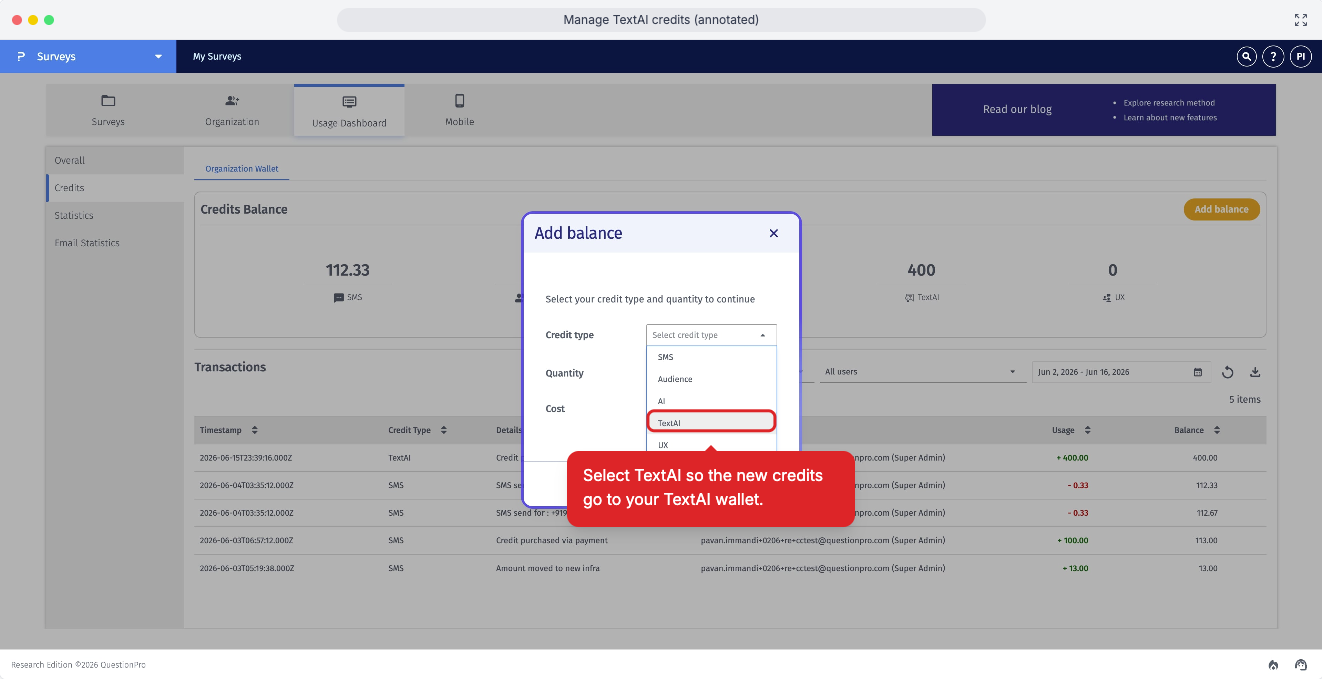Viewport: 1322px width, 679px height.
Task: Click the QuestionPro logo icon
Action: [21, 57]
